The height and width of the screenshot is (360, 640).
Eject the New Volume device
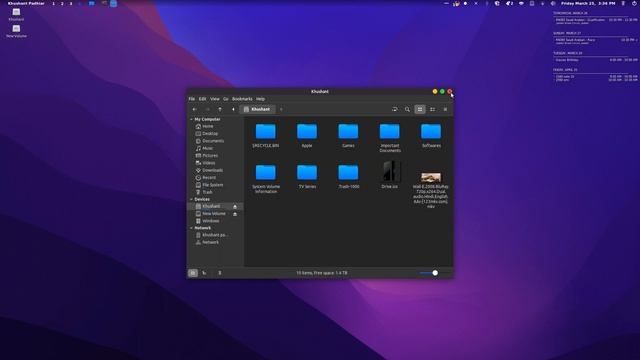click(x=235, y=214)
